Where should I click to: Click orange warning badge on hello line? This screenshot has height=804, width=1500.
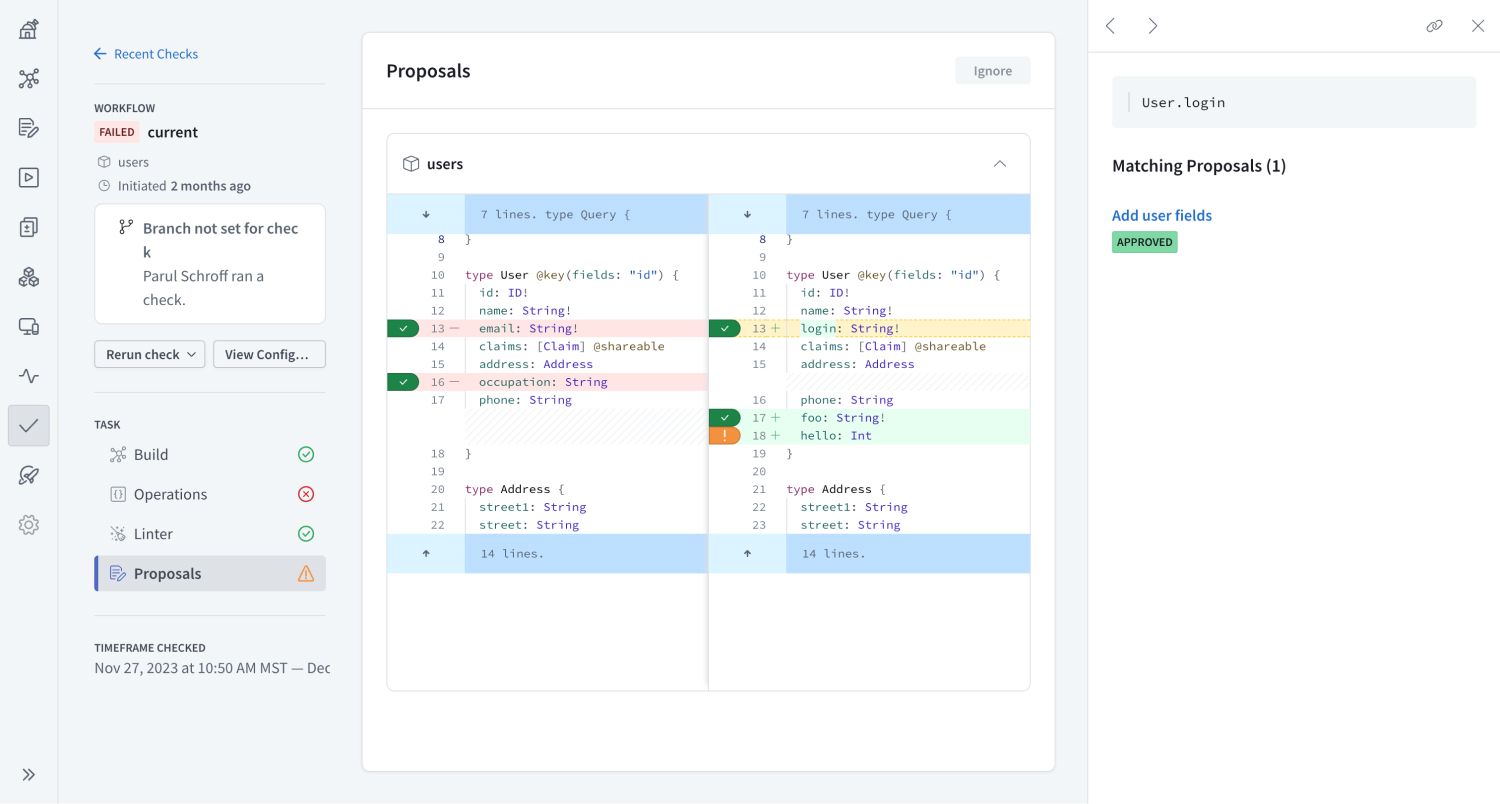tap(724, 436)
